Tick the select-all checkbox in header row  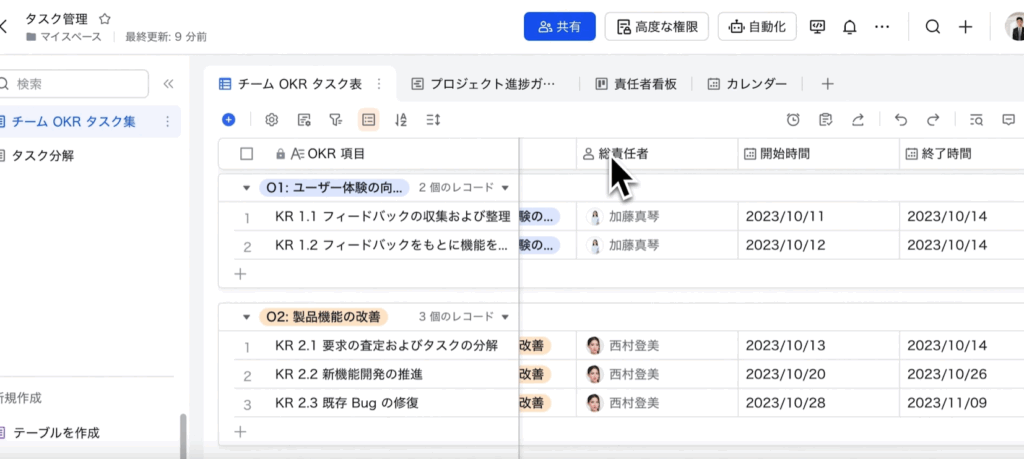[247, 154]
